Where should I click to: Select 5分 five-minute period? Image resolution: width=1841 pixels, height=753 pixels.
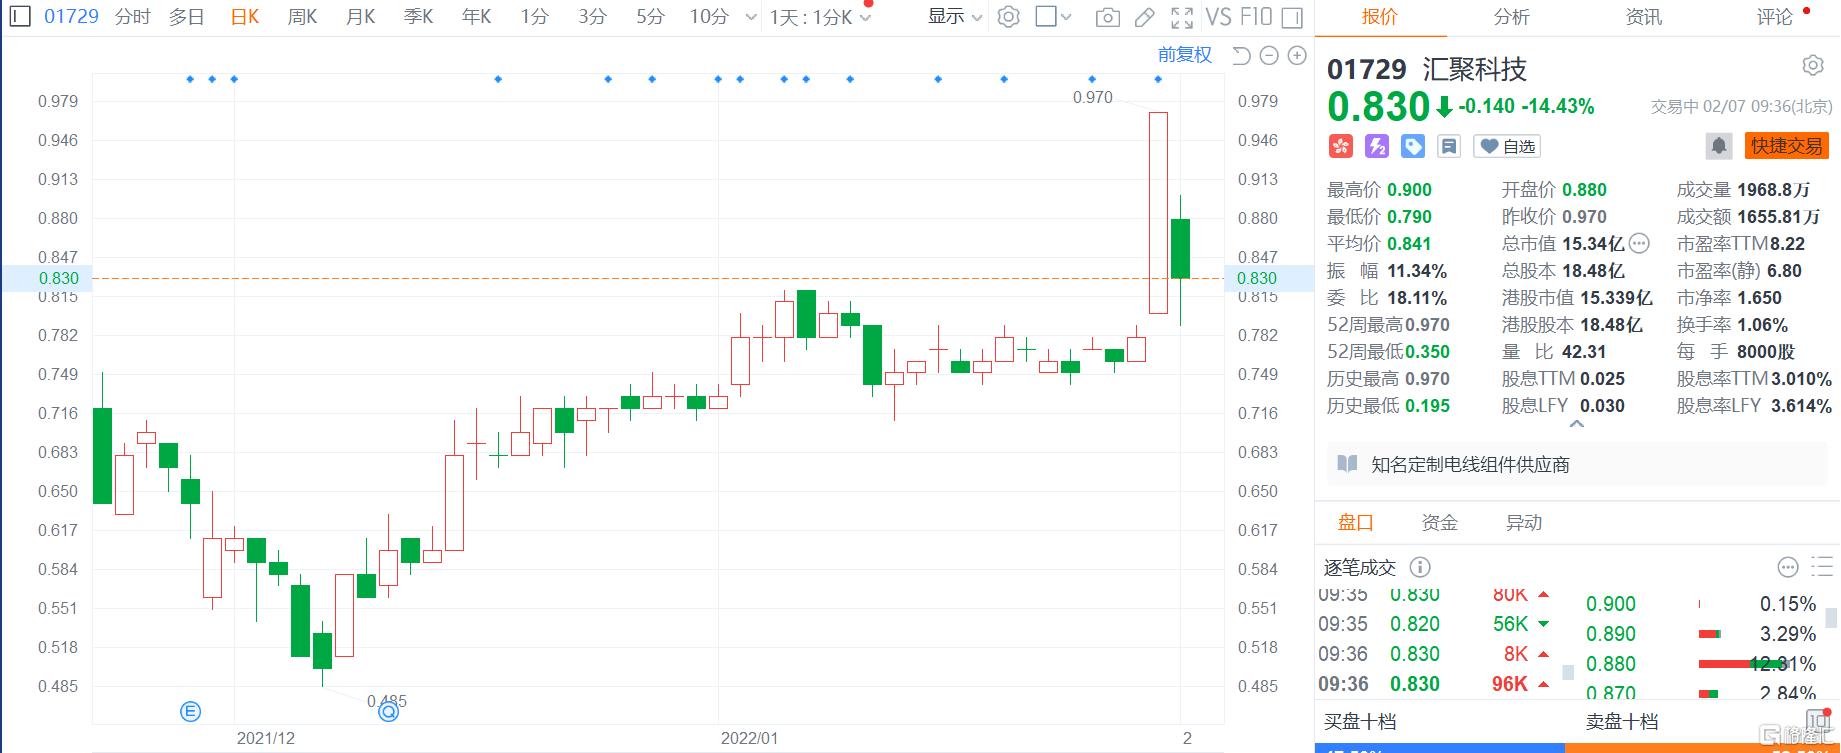(x=650, y=17)
